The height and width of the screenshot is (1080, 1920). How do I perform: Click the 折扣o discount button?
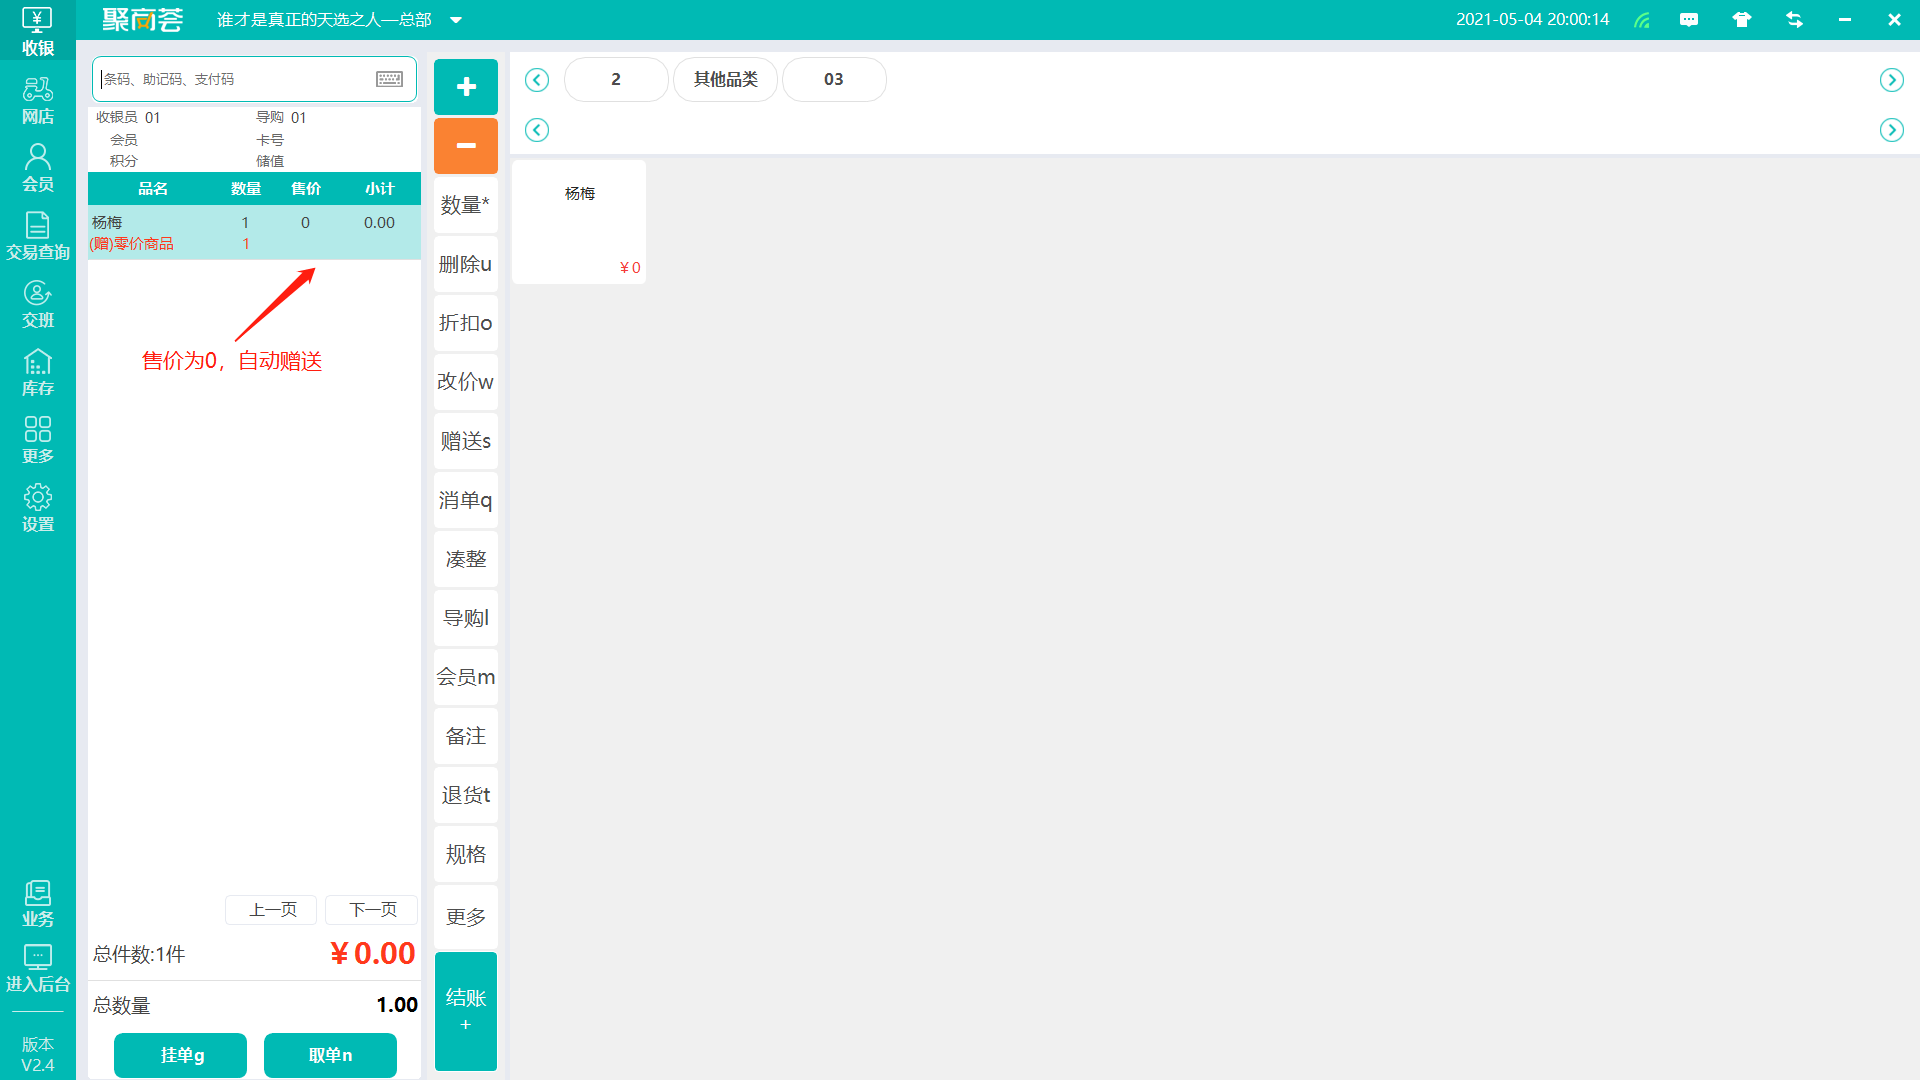pyautogui.click(x=466, y=323)
